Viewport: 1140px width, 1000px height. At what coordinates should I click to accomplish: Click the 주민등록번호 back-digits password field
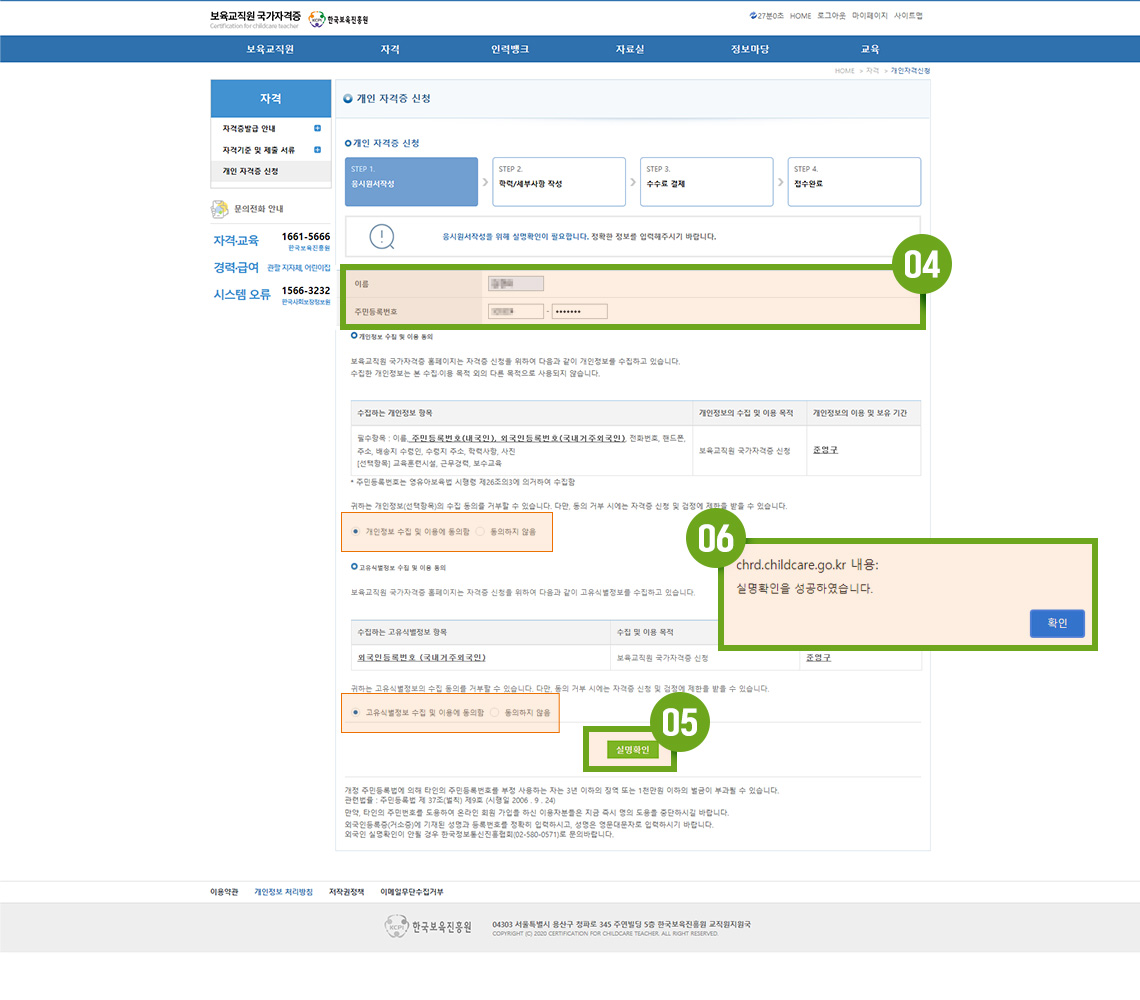coord(579,312)
